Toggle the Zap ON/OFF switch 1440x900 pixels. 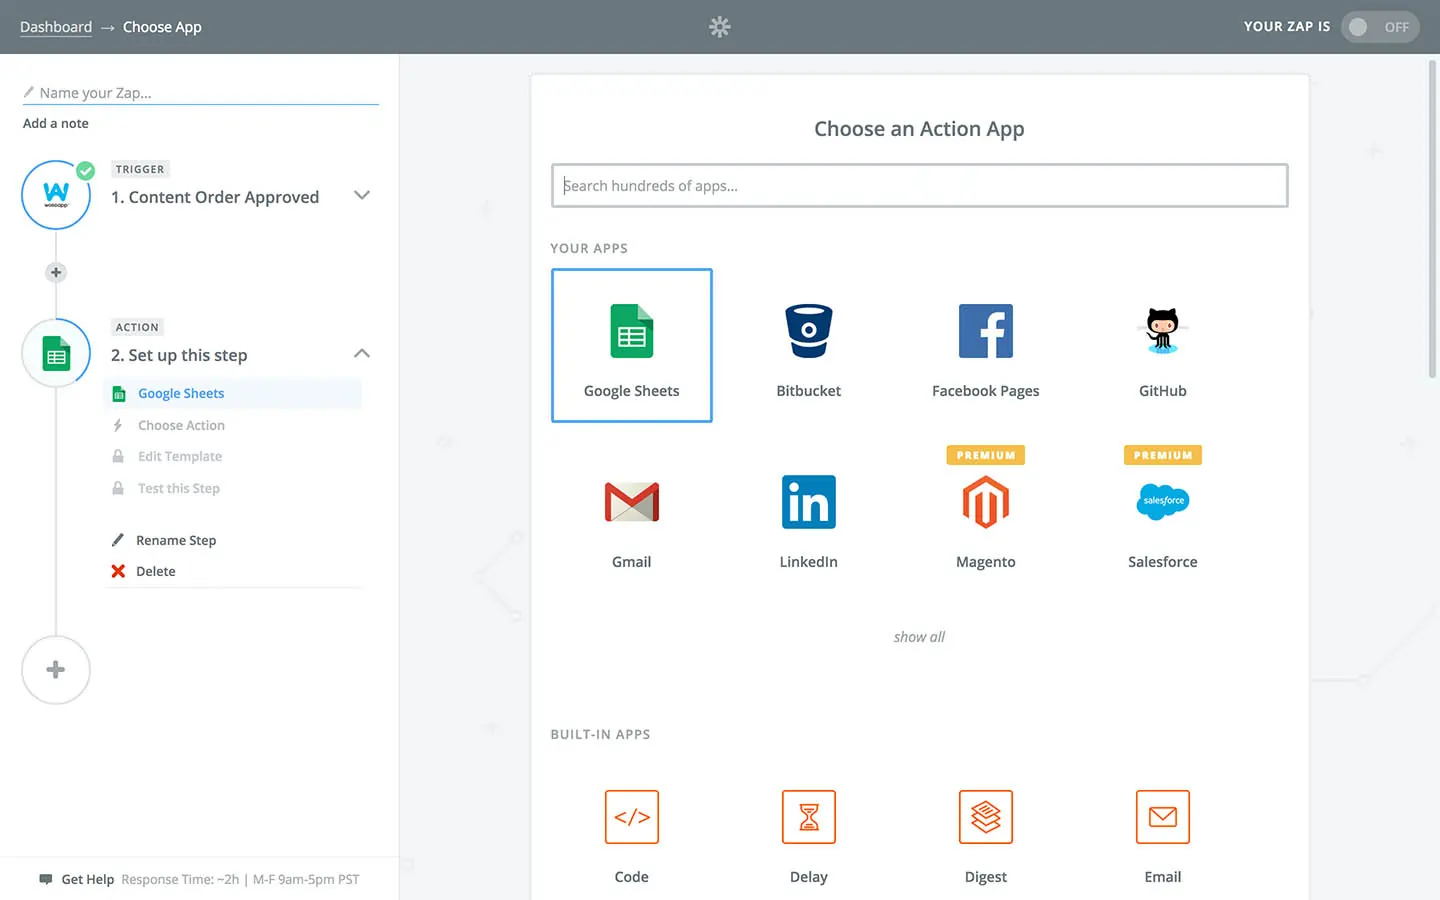(x=1380, y=27)
